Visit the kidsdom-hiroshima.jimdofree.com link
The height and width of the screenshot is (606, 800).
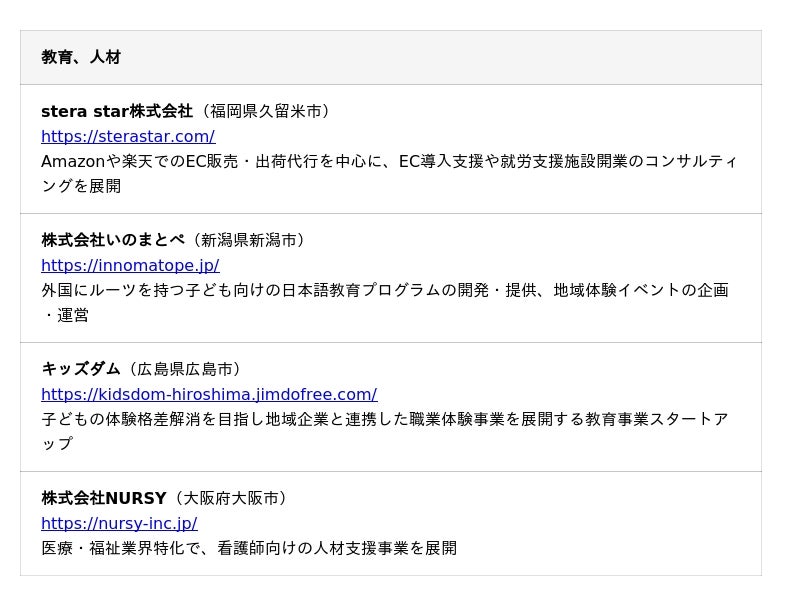tap(209, 394)
